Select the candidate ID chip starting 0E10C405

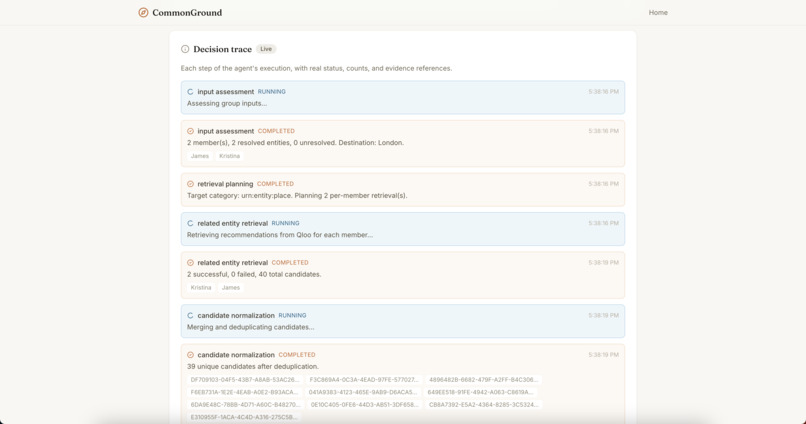(x=364, y=404)
